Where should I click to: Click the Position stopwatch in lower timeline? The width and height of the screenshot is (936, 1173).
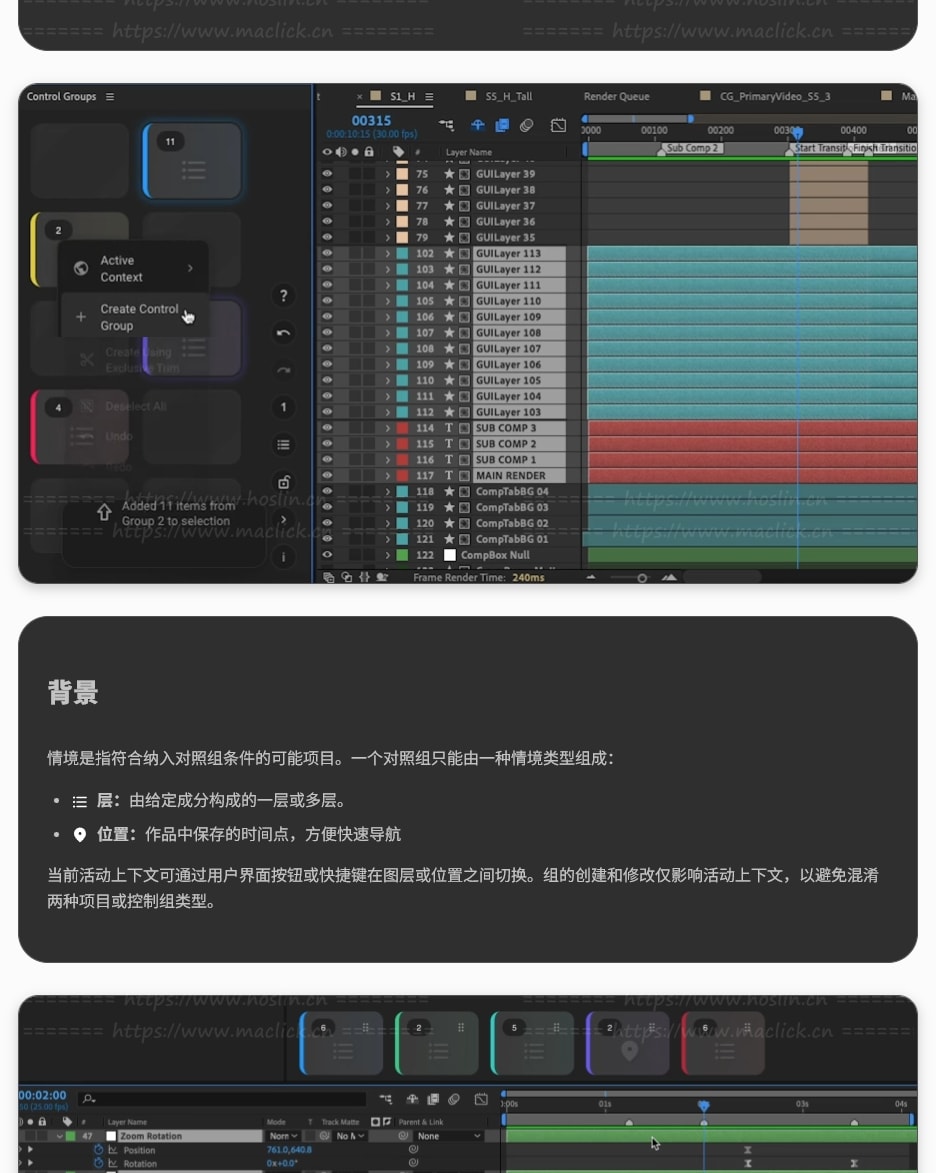pos(98,1149)
